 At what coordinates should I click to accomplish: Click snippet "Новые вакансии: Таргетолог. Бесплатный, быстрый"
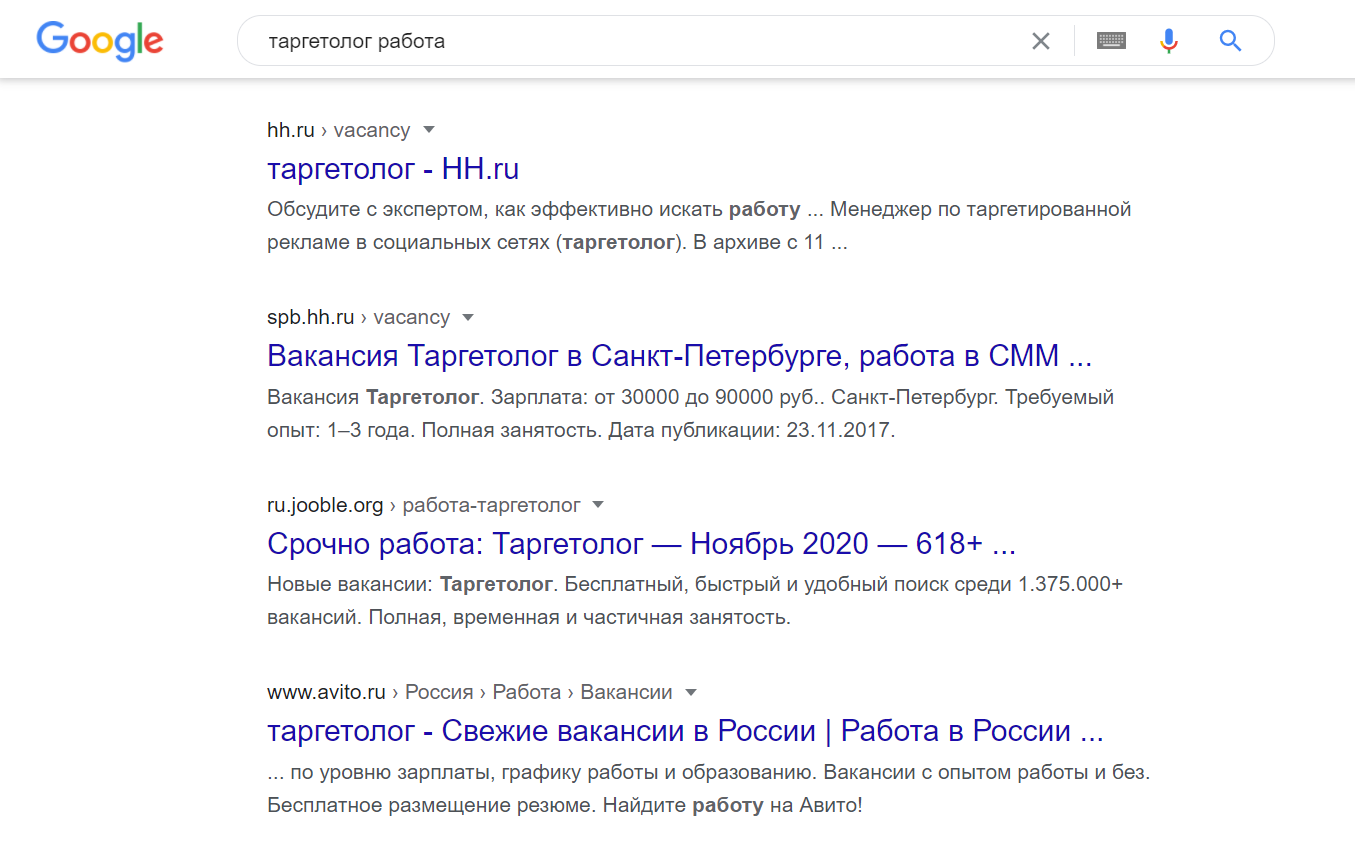click(x=695, y=601)
